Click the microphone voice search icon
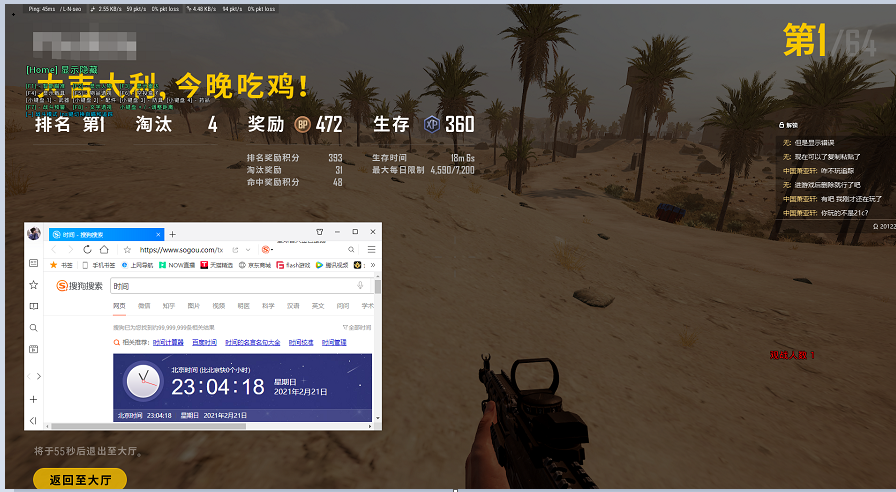896x492 pixels. coord(360,286)
